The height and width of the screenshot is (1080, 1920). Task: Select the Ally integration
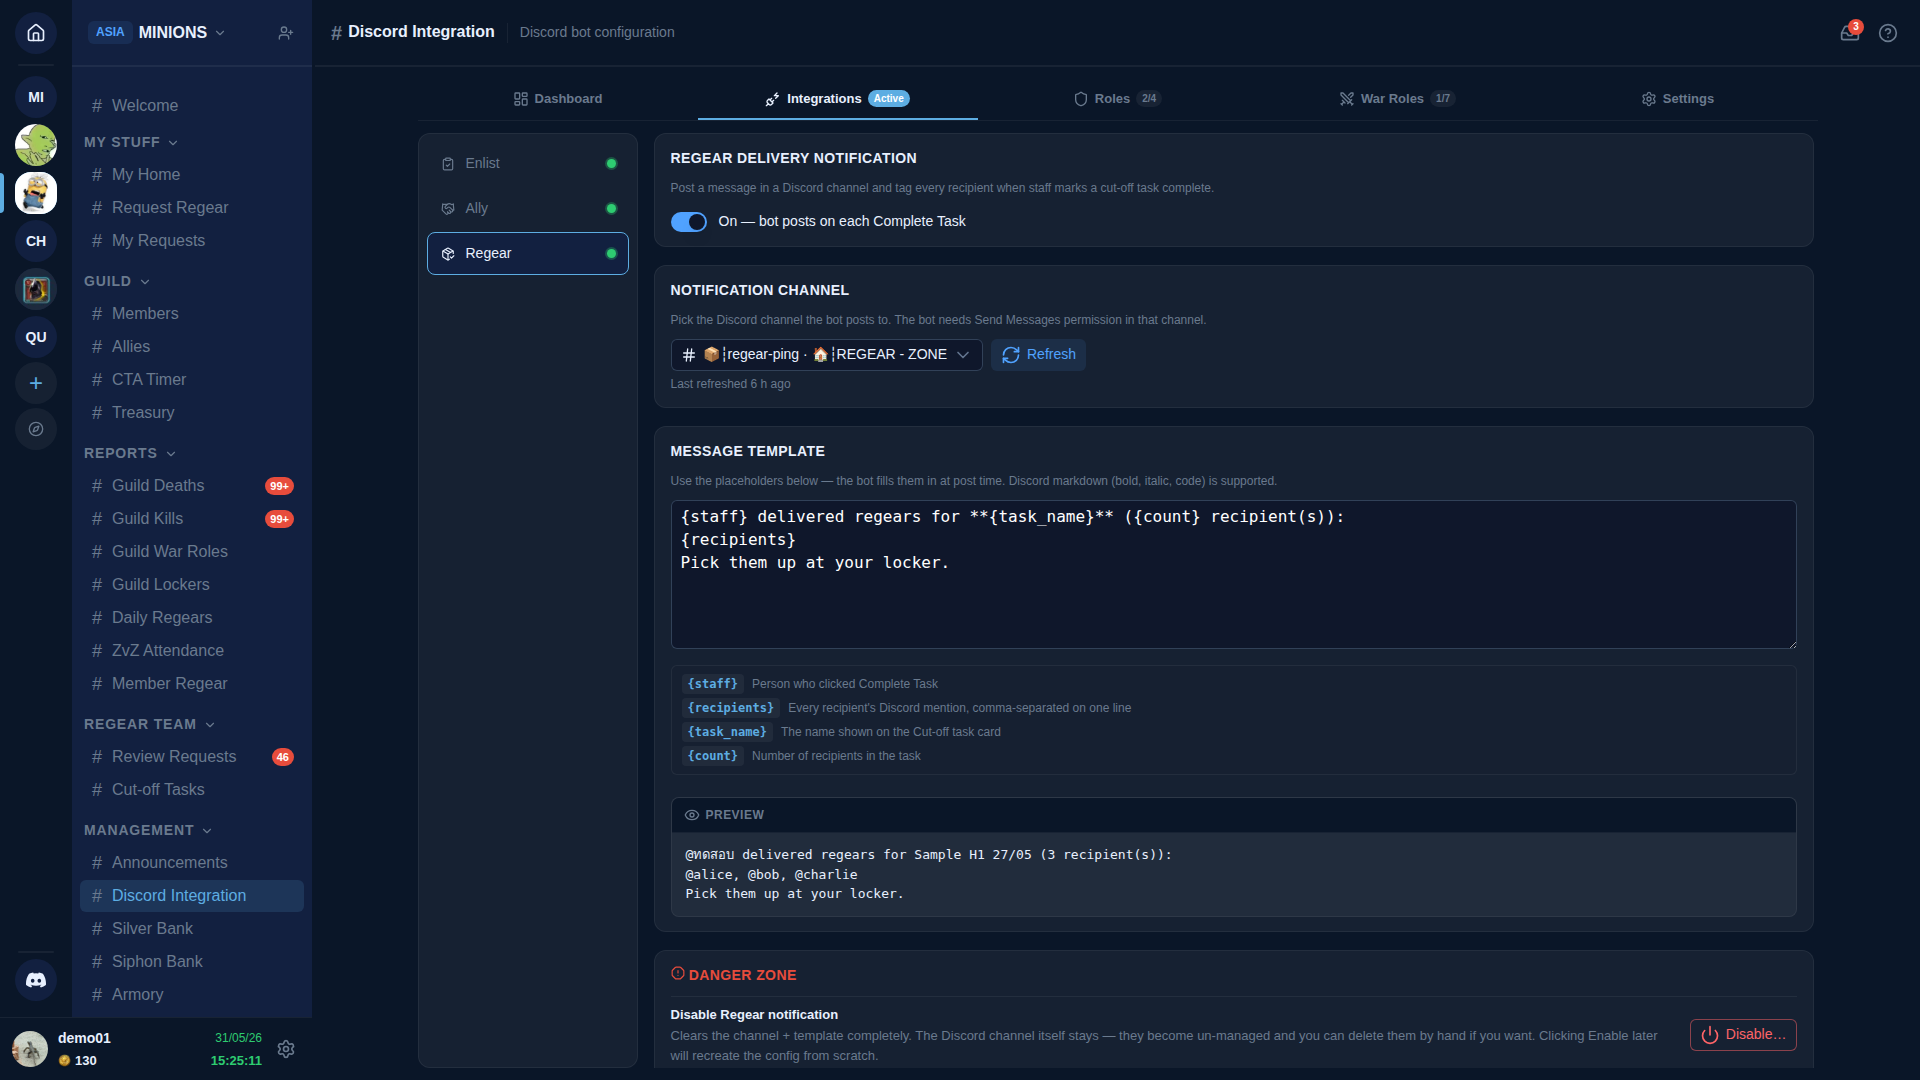tap(528, 209)
